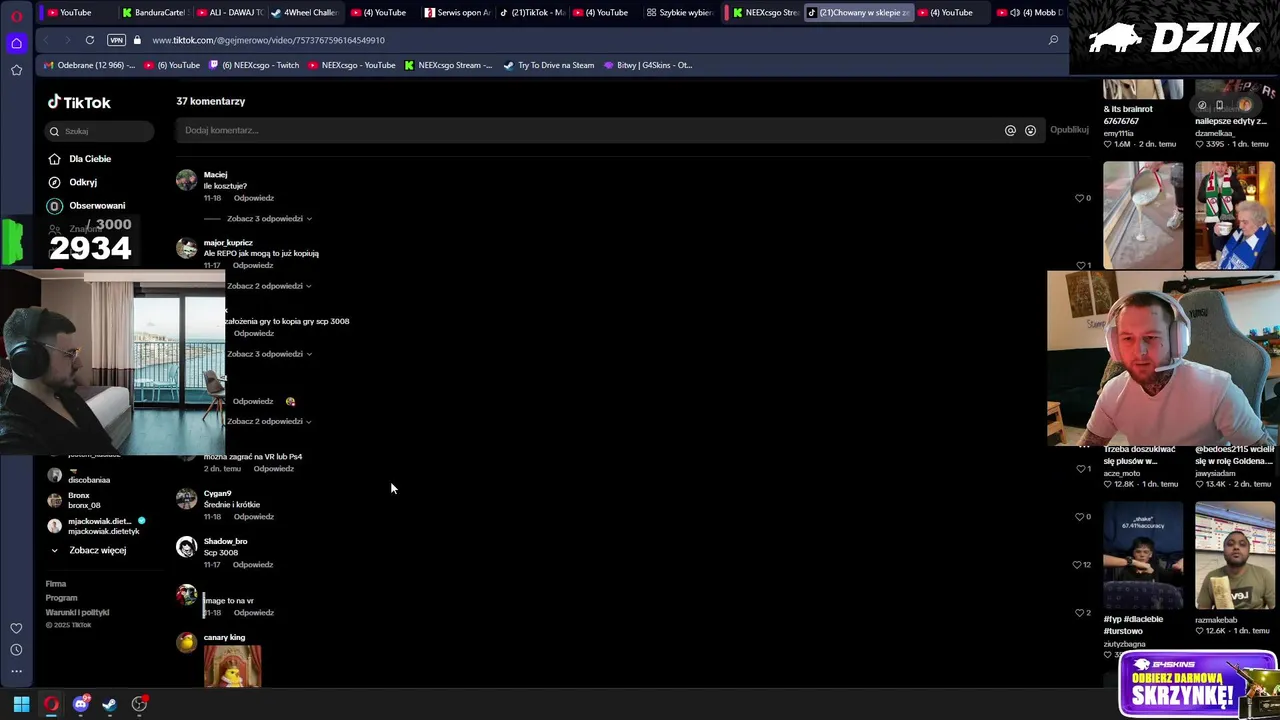The image size is (1280, 720).
Task: Open the TikTok home logo
Action: click(x=79, y=102)
